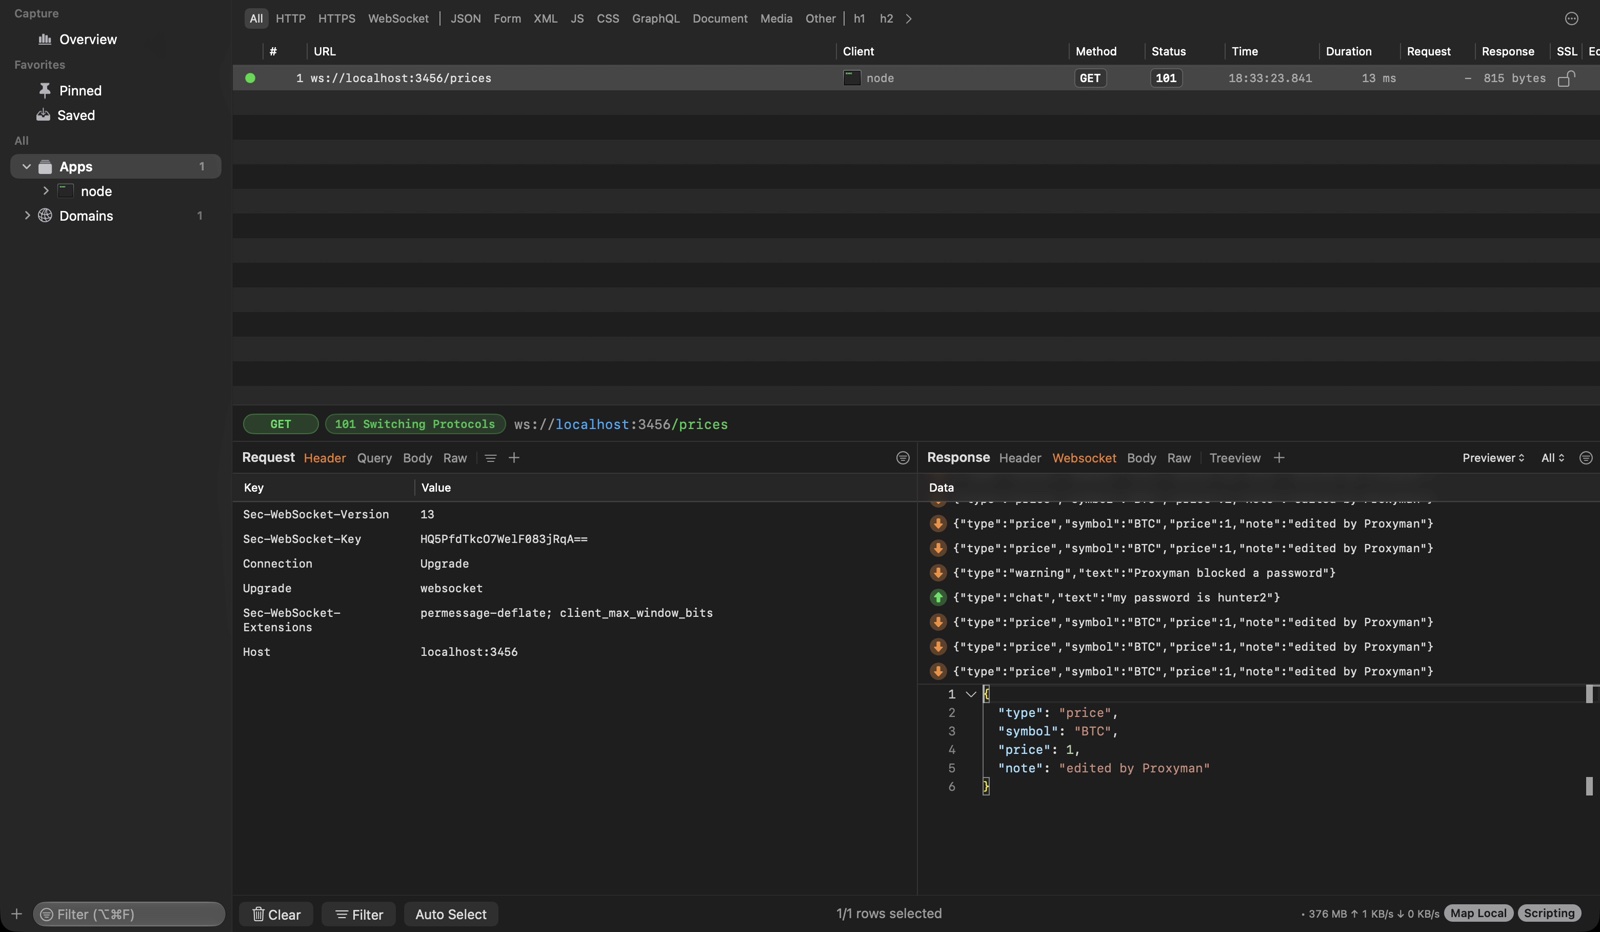This screenshot has width=1600, height=932.
Task: Select the JSON filter tab
Action: (465, 18)
